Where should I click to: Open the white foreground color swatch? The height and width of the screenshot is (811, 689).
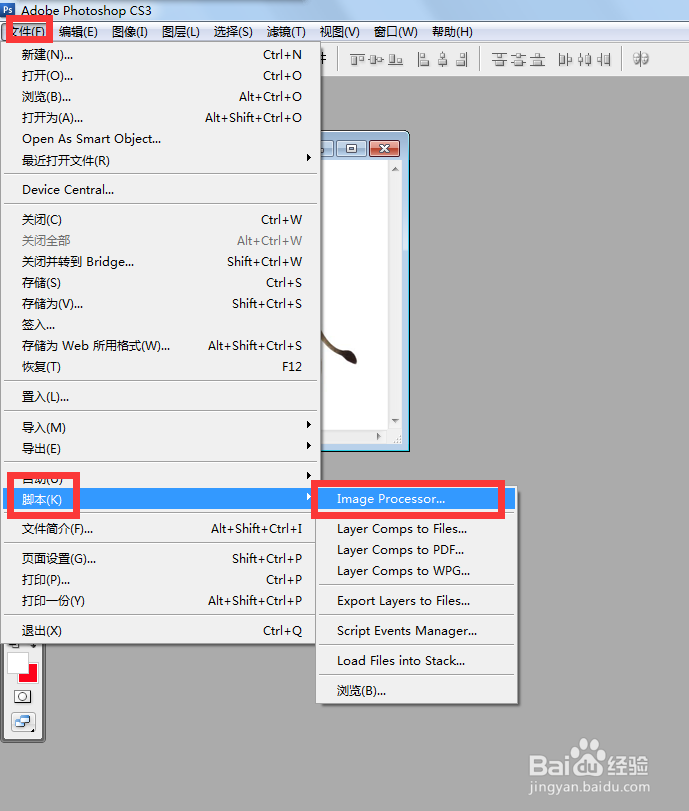click(x=16, y=662)
